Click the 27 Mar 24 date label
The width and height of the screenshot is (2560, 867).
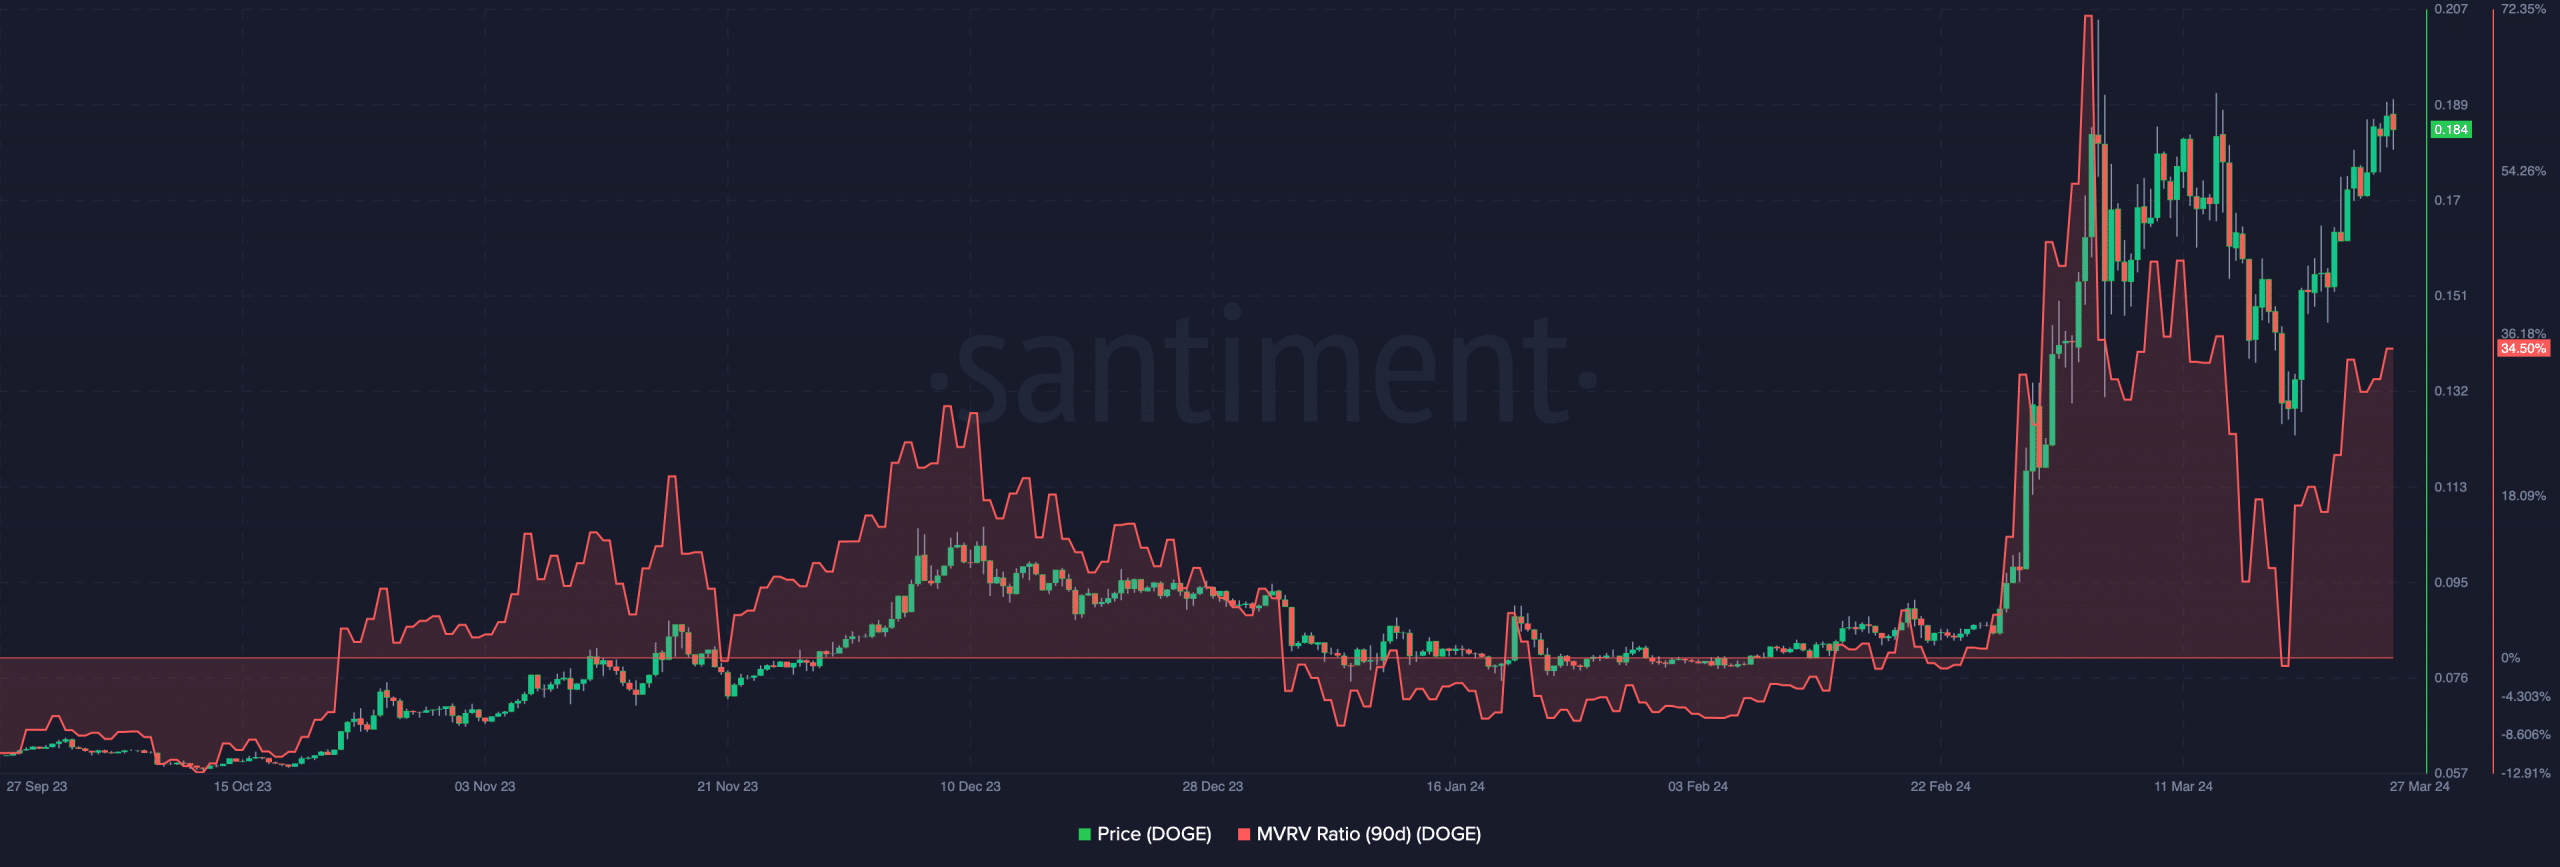(2419, 786)
